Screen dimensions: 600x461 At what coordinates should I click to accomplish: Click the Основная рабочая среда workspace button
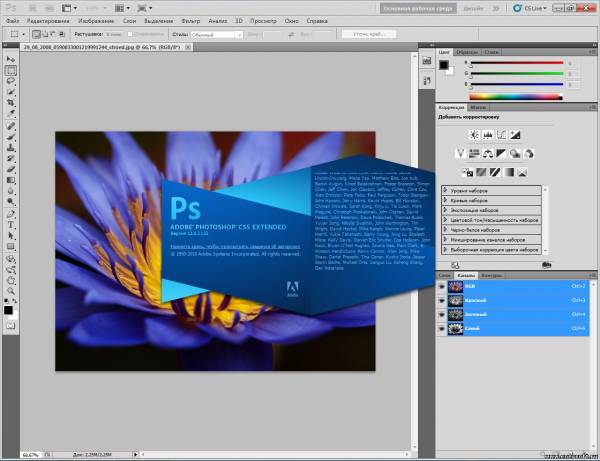click(418, 8)
